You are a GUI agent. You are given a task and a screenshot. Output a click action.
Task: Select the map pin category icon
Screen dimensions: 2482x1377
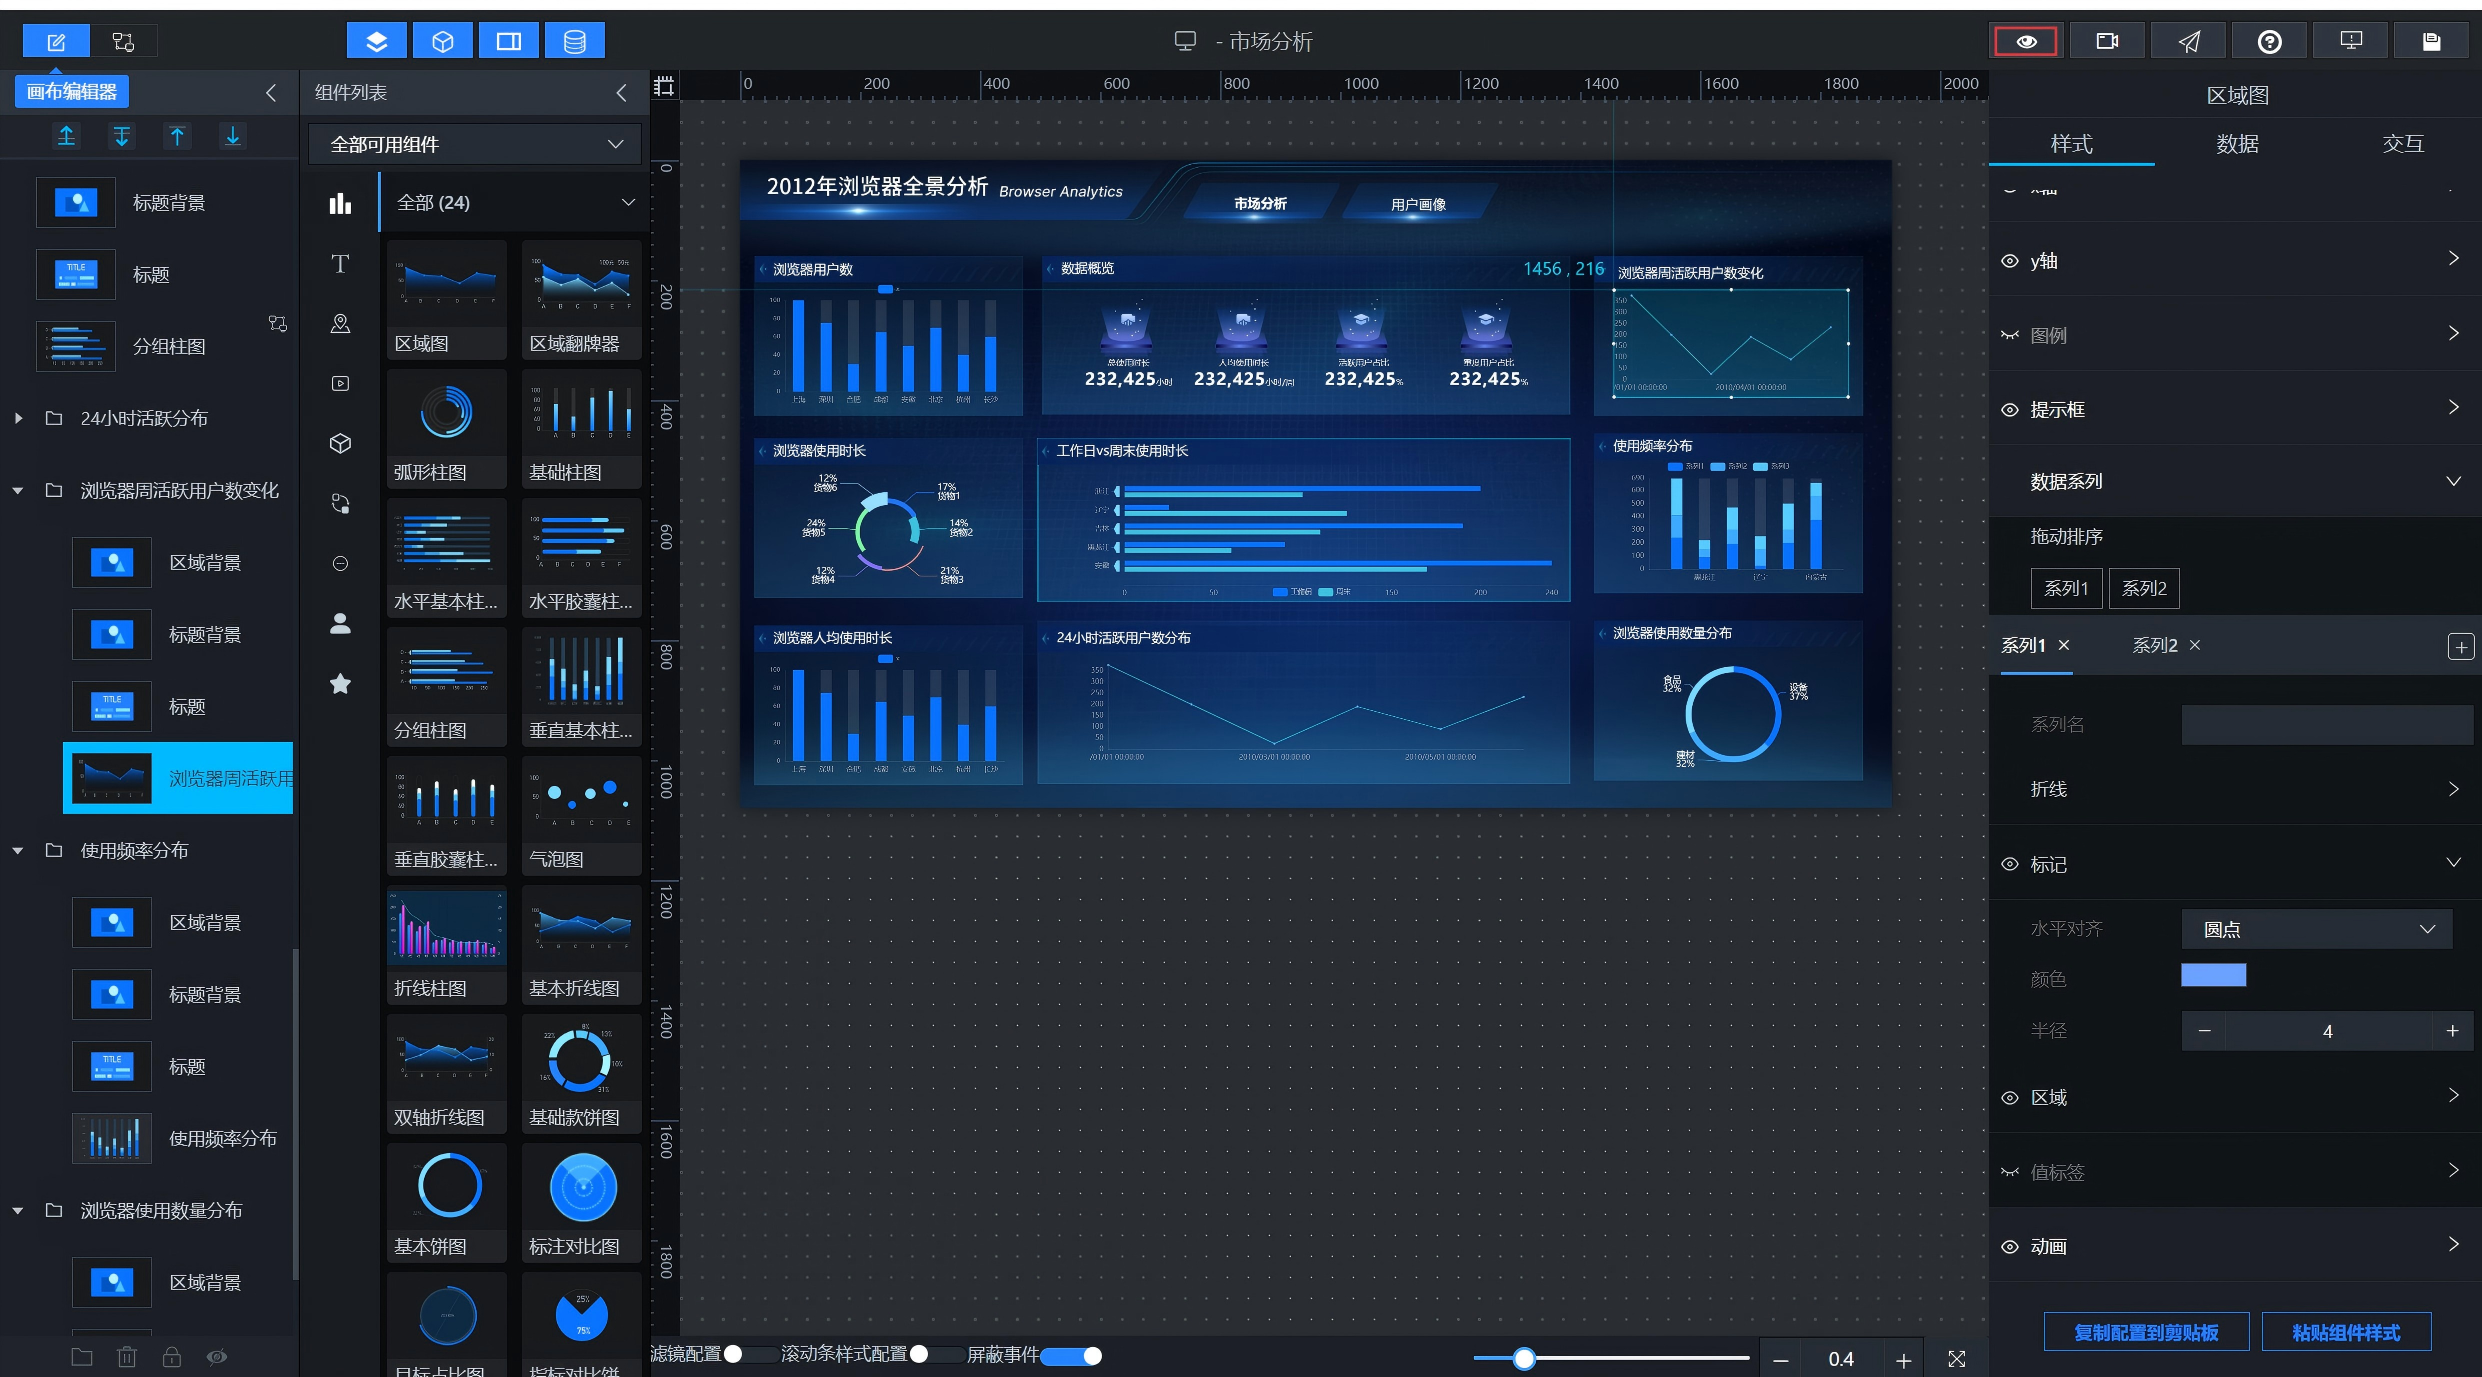coord(340,324)
